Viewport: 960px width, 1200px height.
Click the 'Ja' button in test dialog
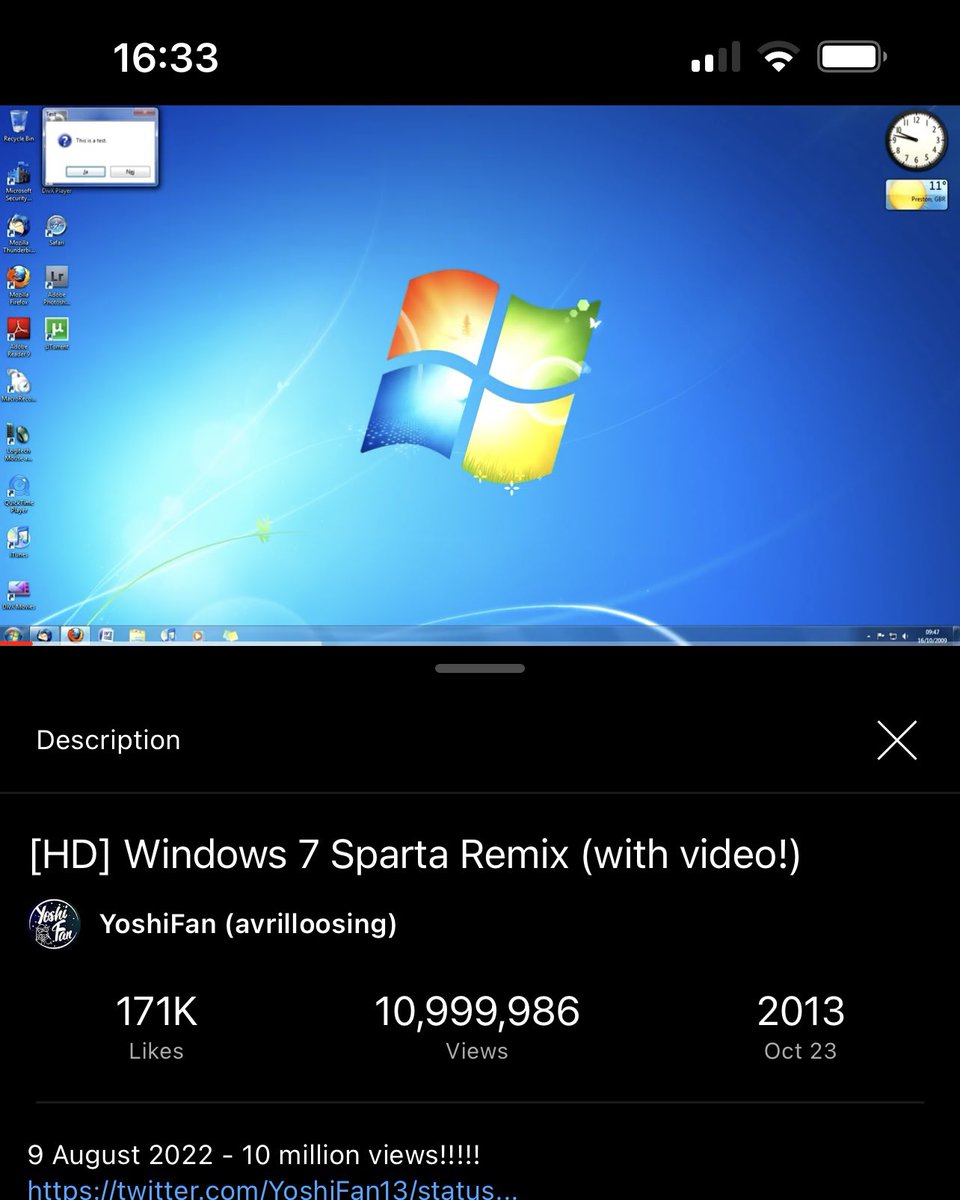[x=86, y=171]
